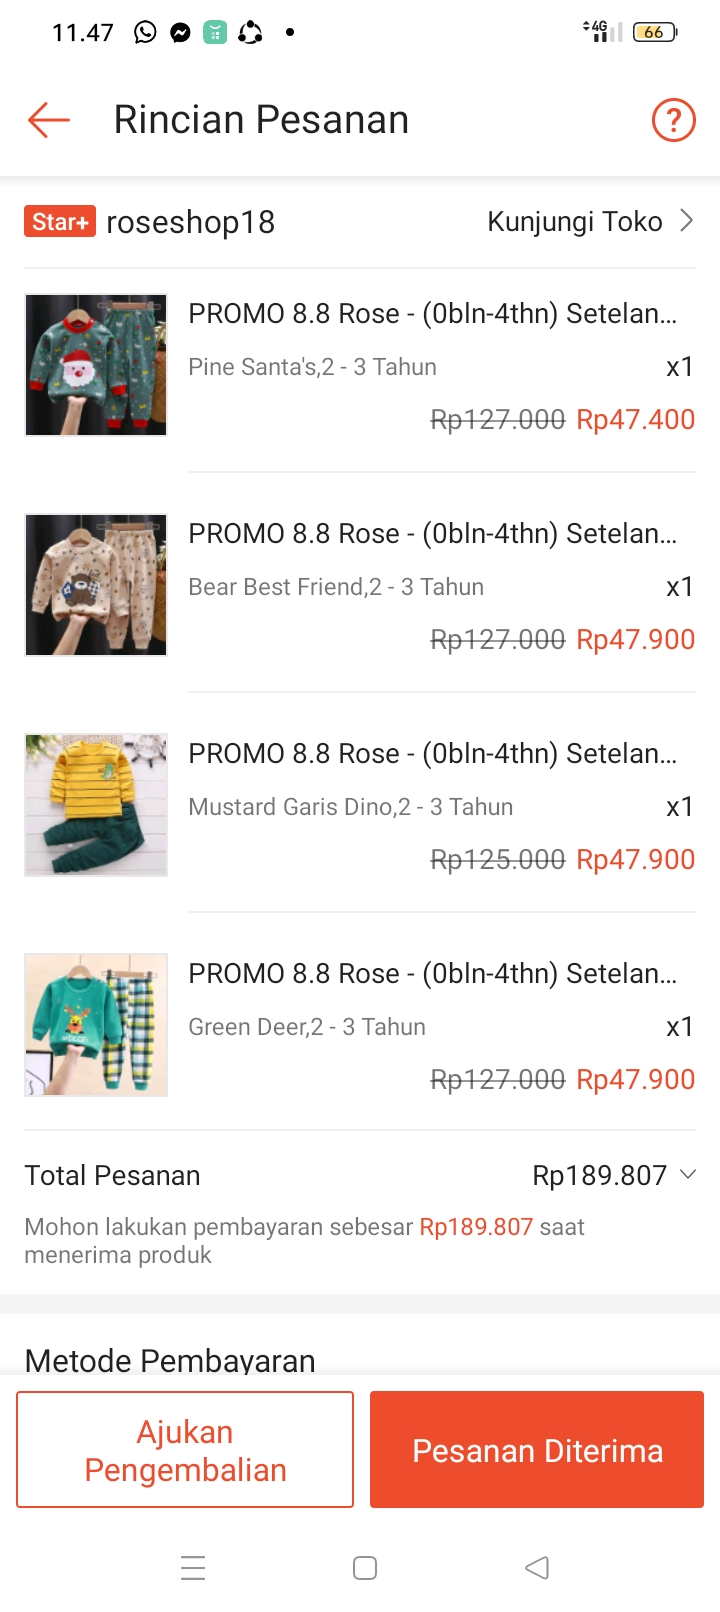Open the Kunjungi Toko chevron arrow

pyautogui.click(x=687, y=221)
